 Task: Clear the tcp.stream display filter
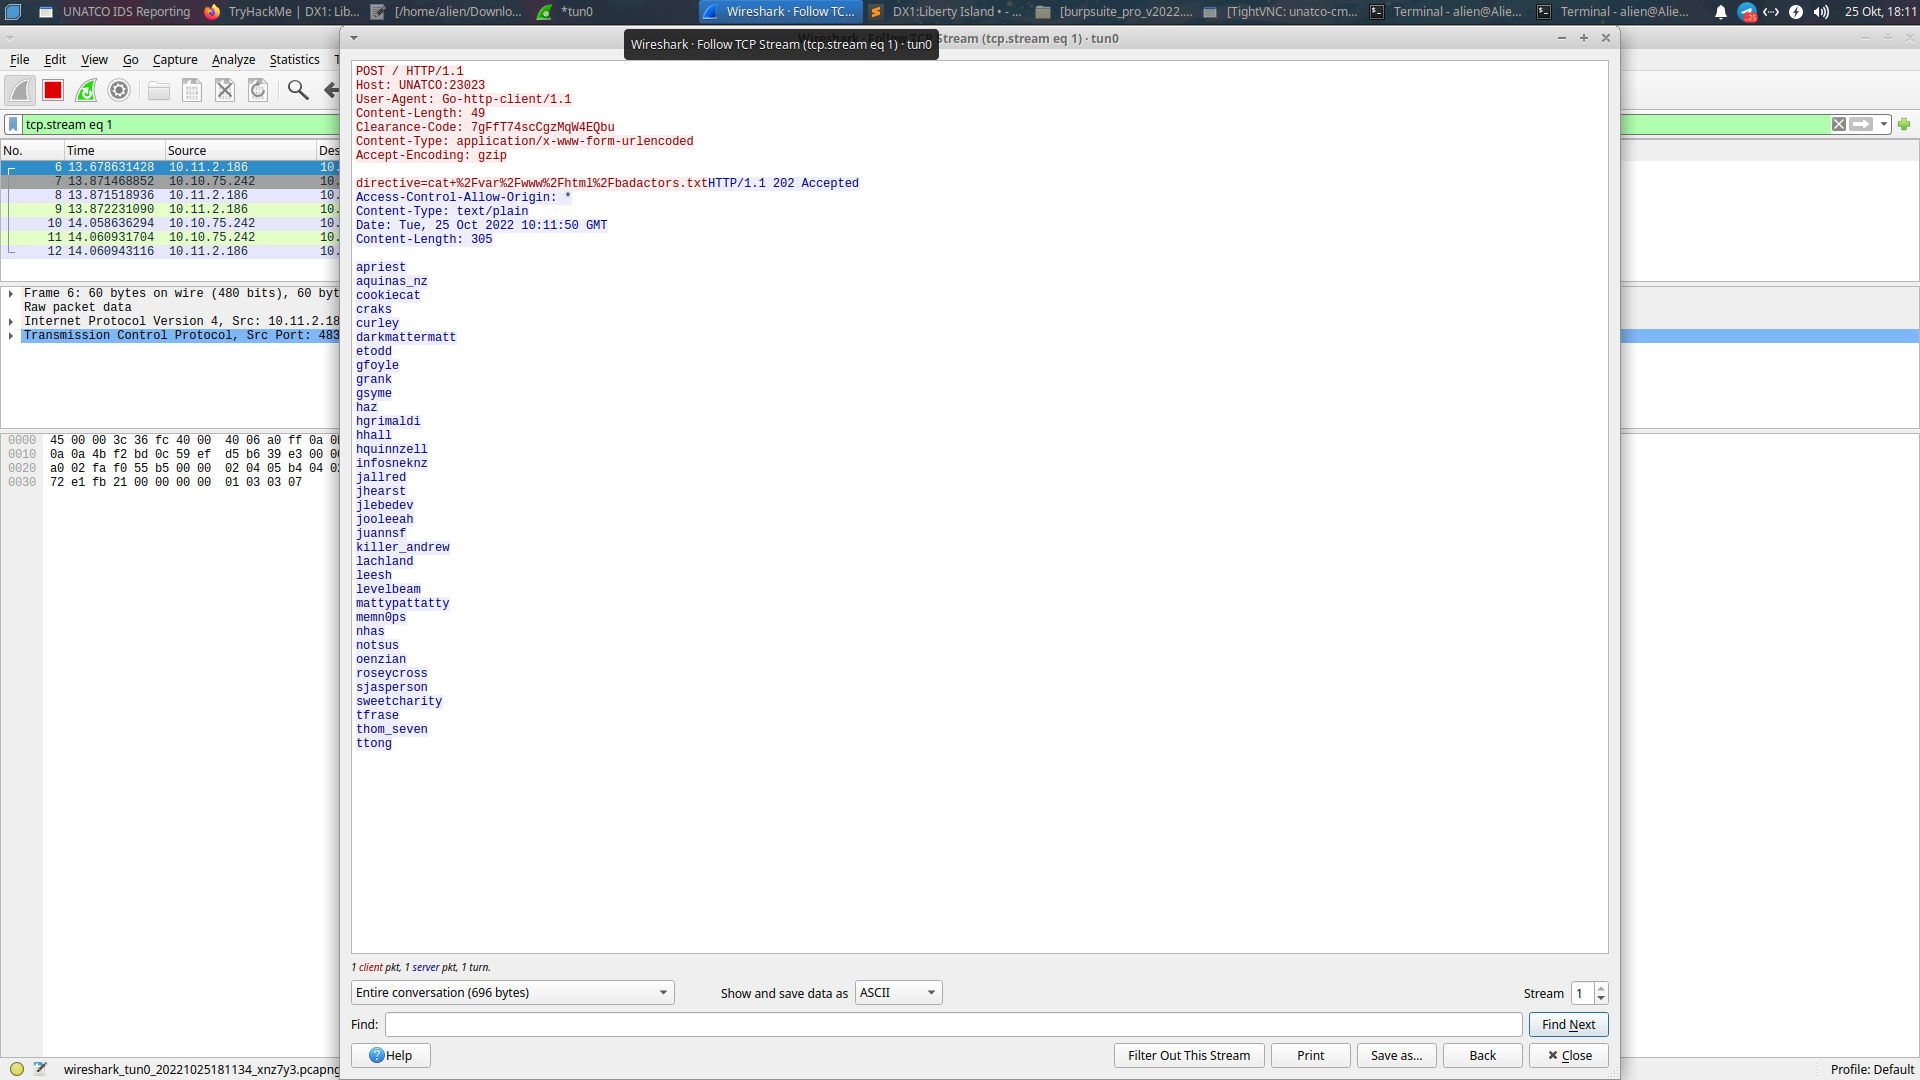click(x=1839, y=124)
